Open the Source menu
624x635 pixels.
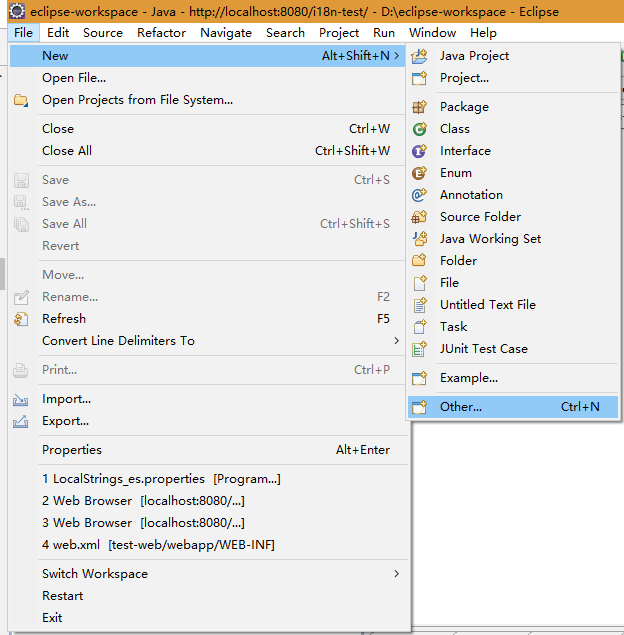click(103, 32)
